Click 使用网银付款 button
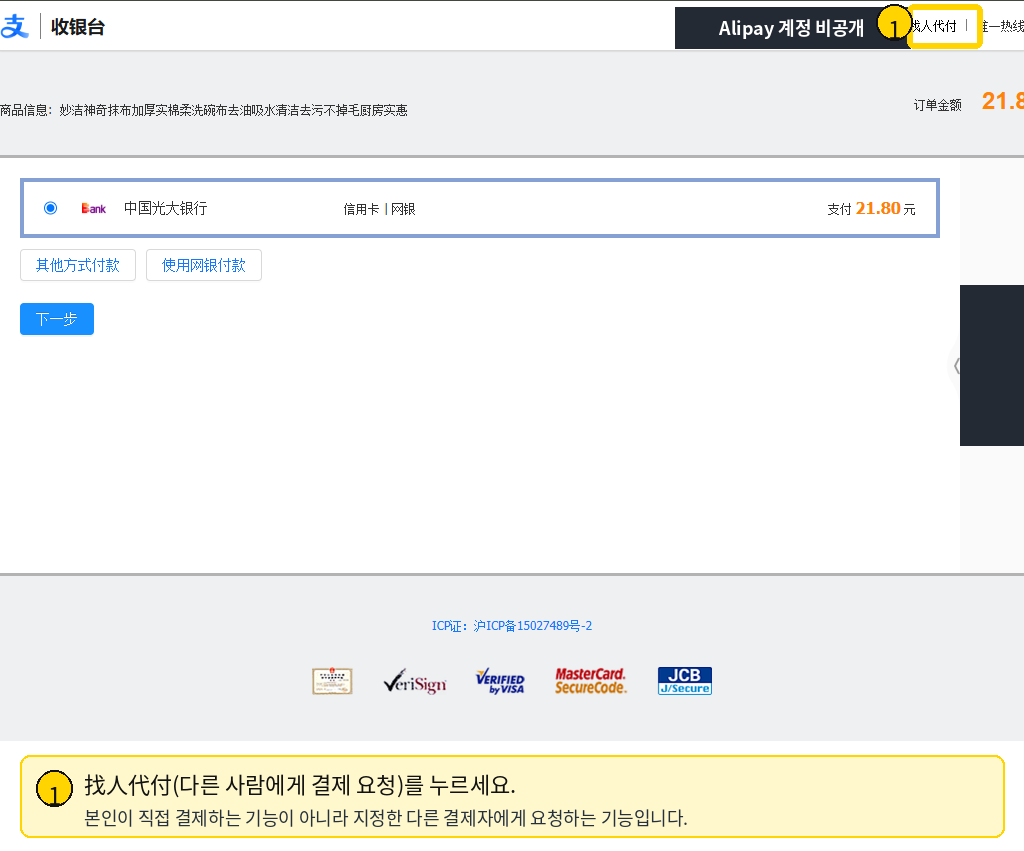1024x851 pixels. (204, 265)
